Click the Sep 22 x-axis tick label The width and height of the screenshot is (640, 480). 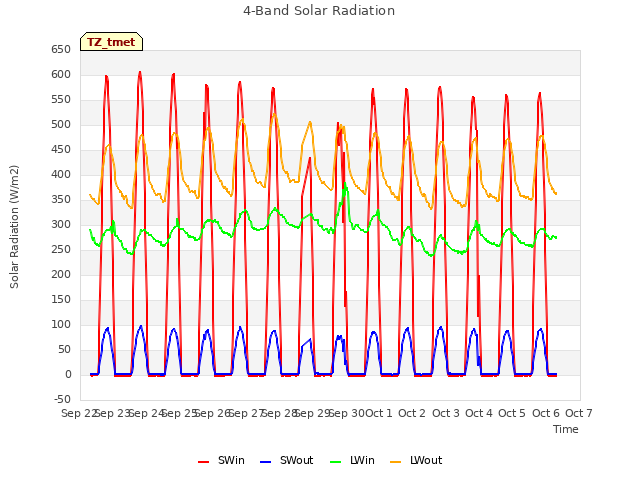pos(78,413)
